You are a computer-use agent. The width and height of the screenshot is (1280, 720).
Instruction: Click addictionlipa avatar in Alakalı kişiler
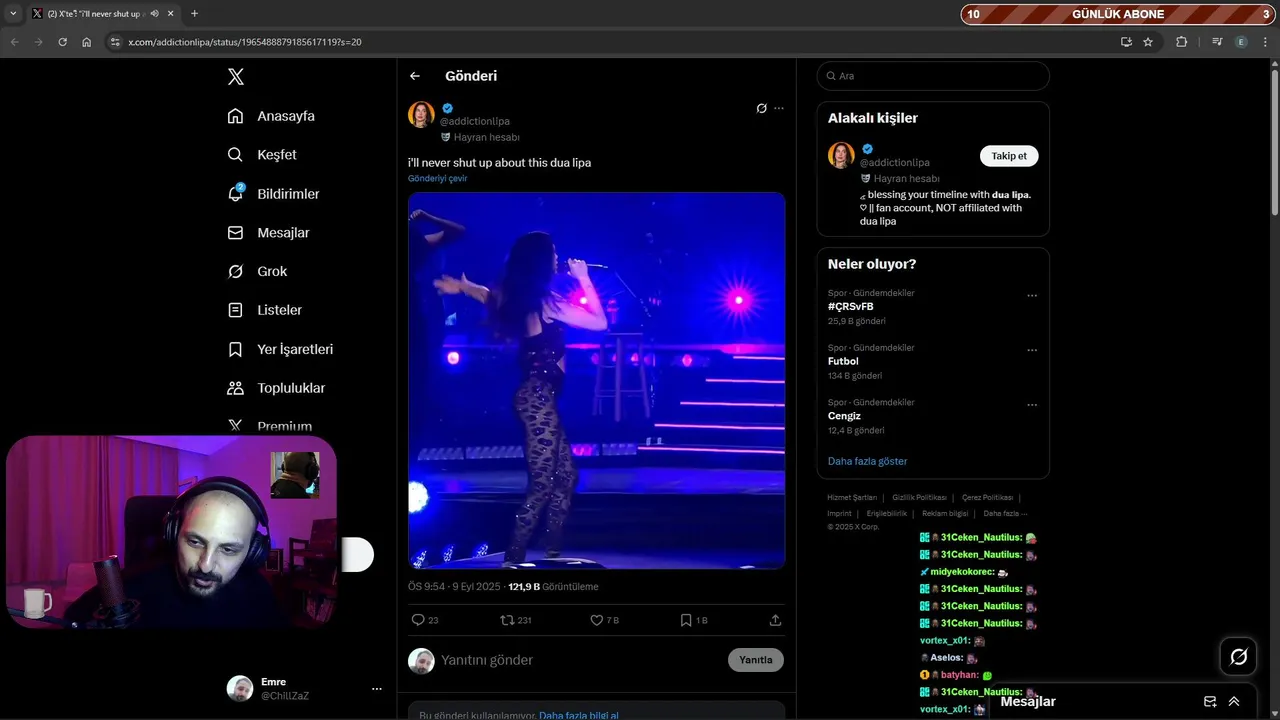841,155
